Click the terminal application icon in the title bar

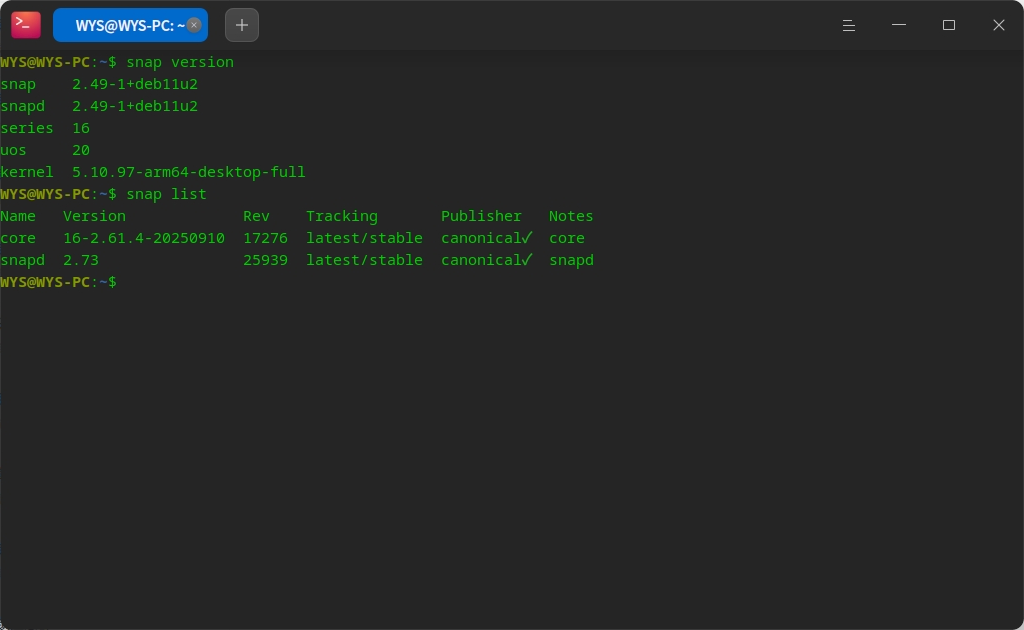[25, 24]
